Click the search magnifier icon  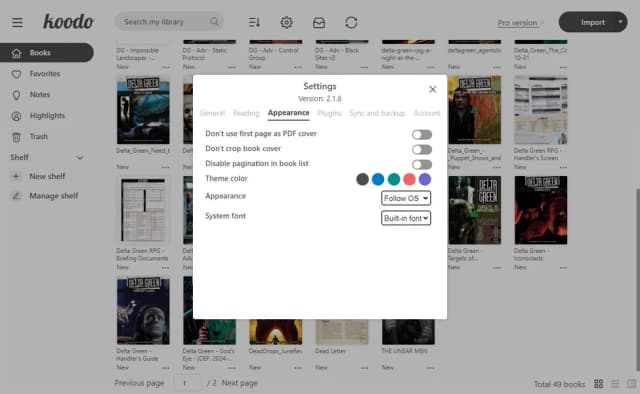[214, 21]
